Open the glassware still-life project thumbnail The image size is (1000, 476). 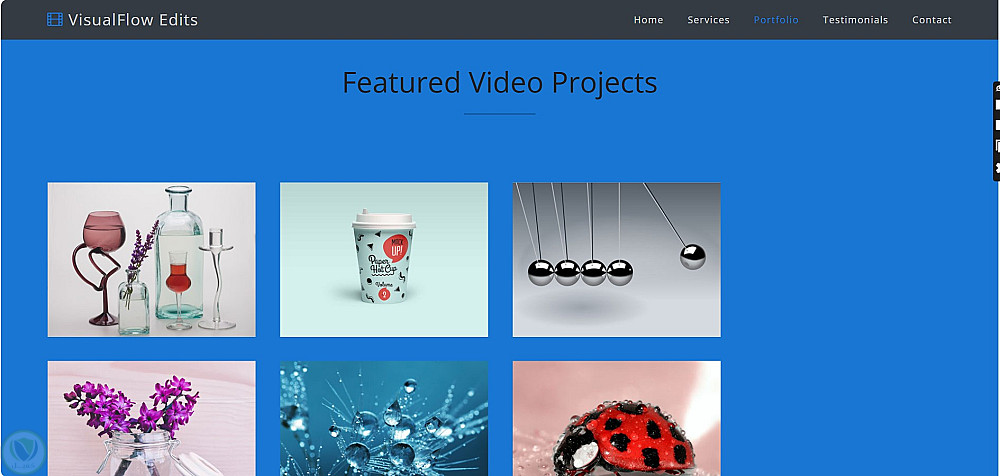[152, 260]
